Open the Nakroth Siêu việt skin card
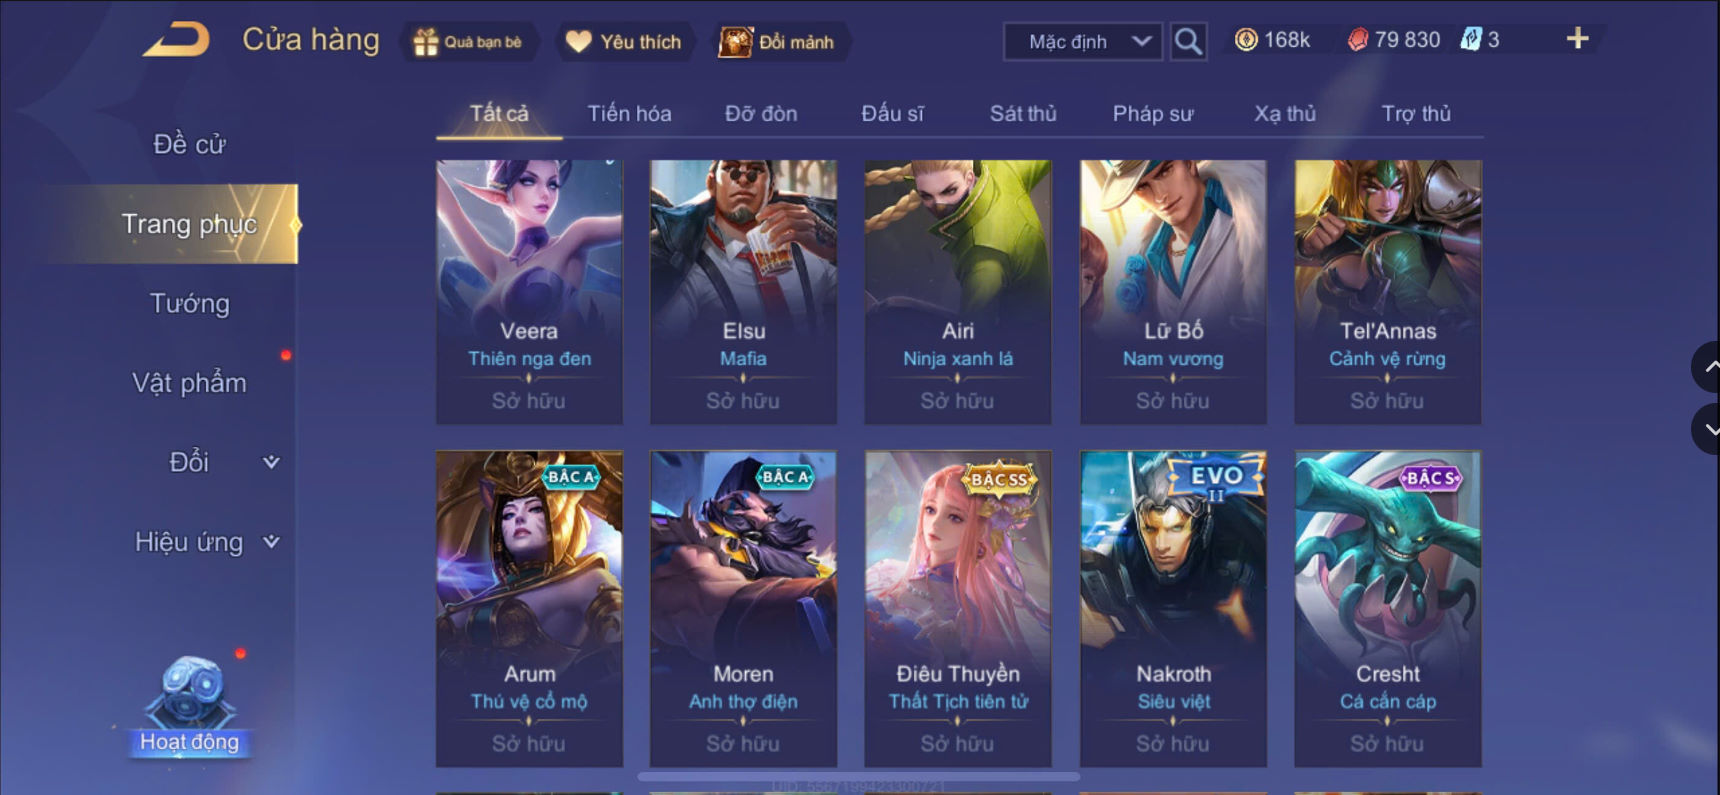 pyautogui.click(x=1173, y=609)
